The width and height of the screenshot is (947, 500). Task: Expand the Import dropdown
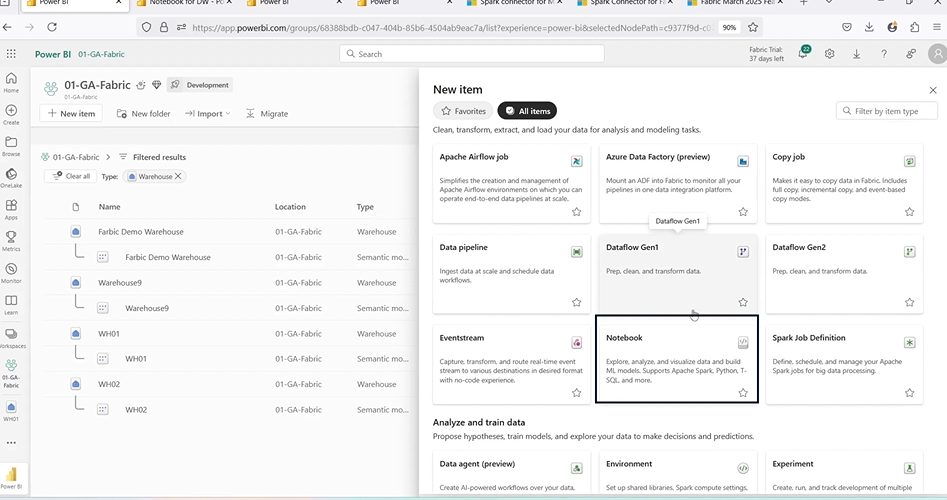(x=207, y=114)
